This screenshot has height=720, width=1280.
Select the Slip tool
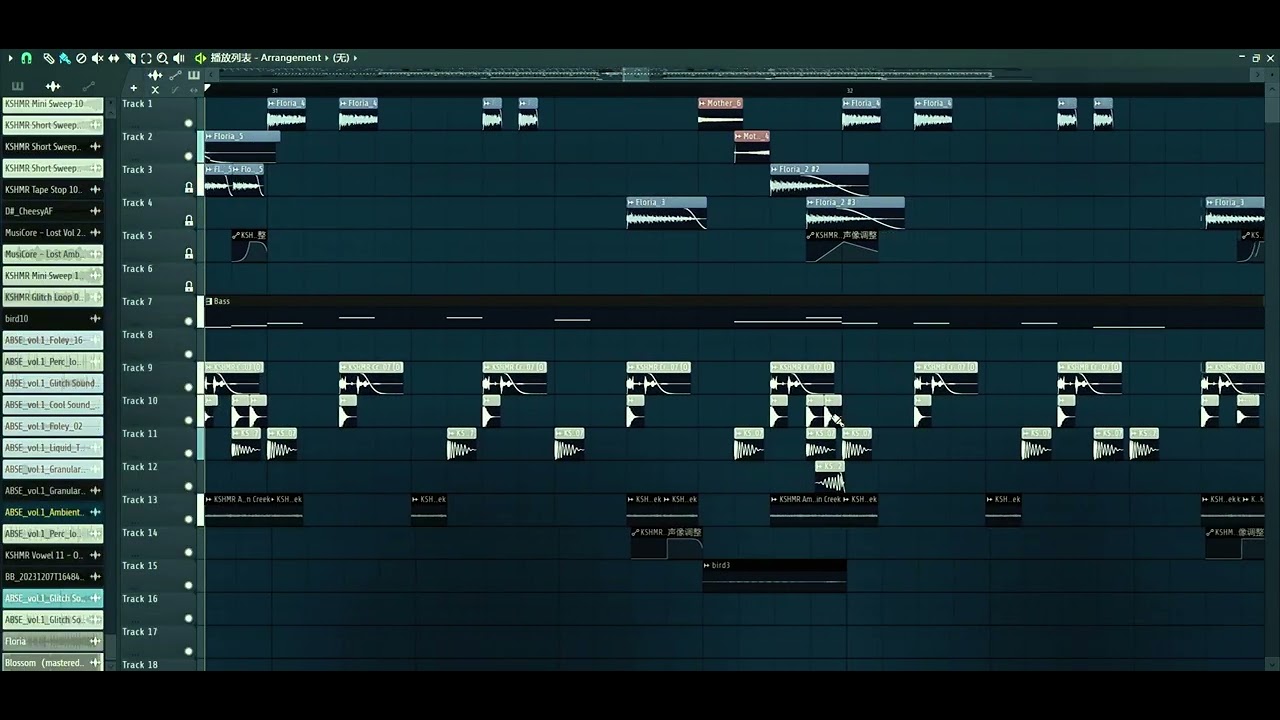(113, 58)
